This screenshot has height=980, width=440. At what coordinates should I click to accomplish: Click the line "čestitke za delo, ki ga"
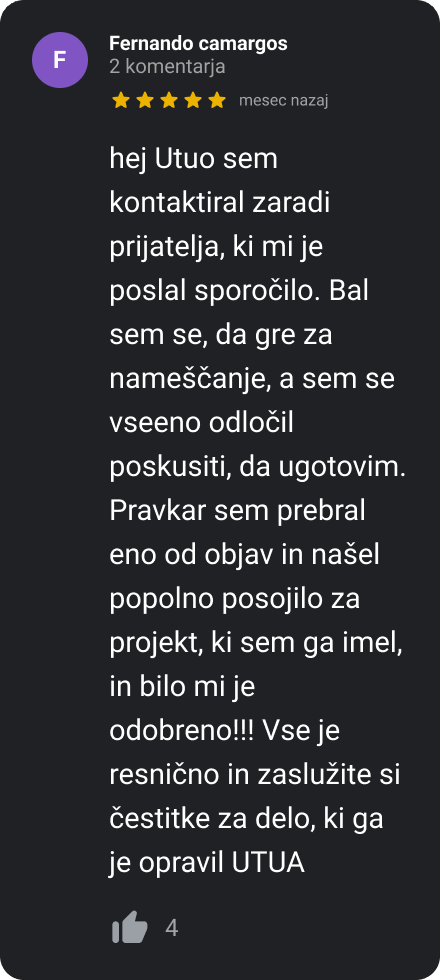coord(246,819)
